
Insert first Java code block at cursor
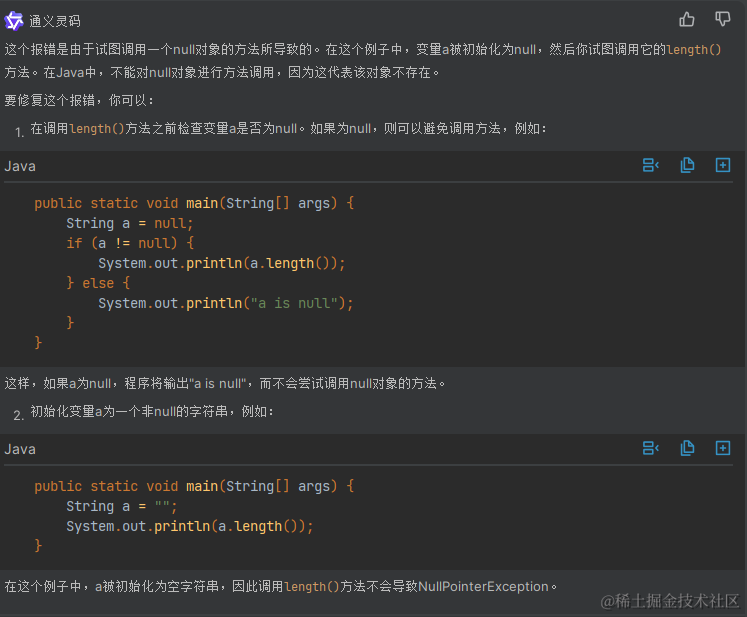click(x=651, y=165)
